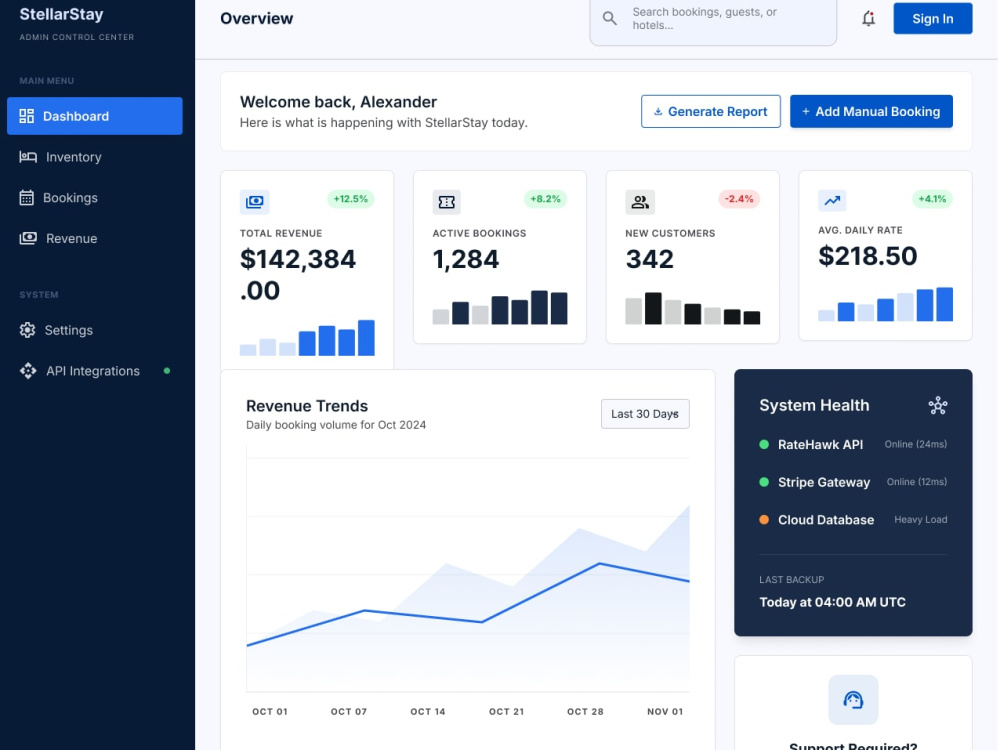Viewport: 1000px width, 750px height.
Task: Open notifications bell
Action: (x=869, y=18)
